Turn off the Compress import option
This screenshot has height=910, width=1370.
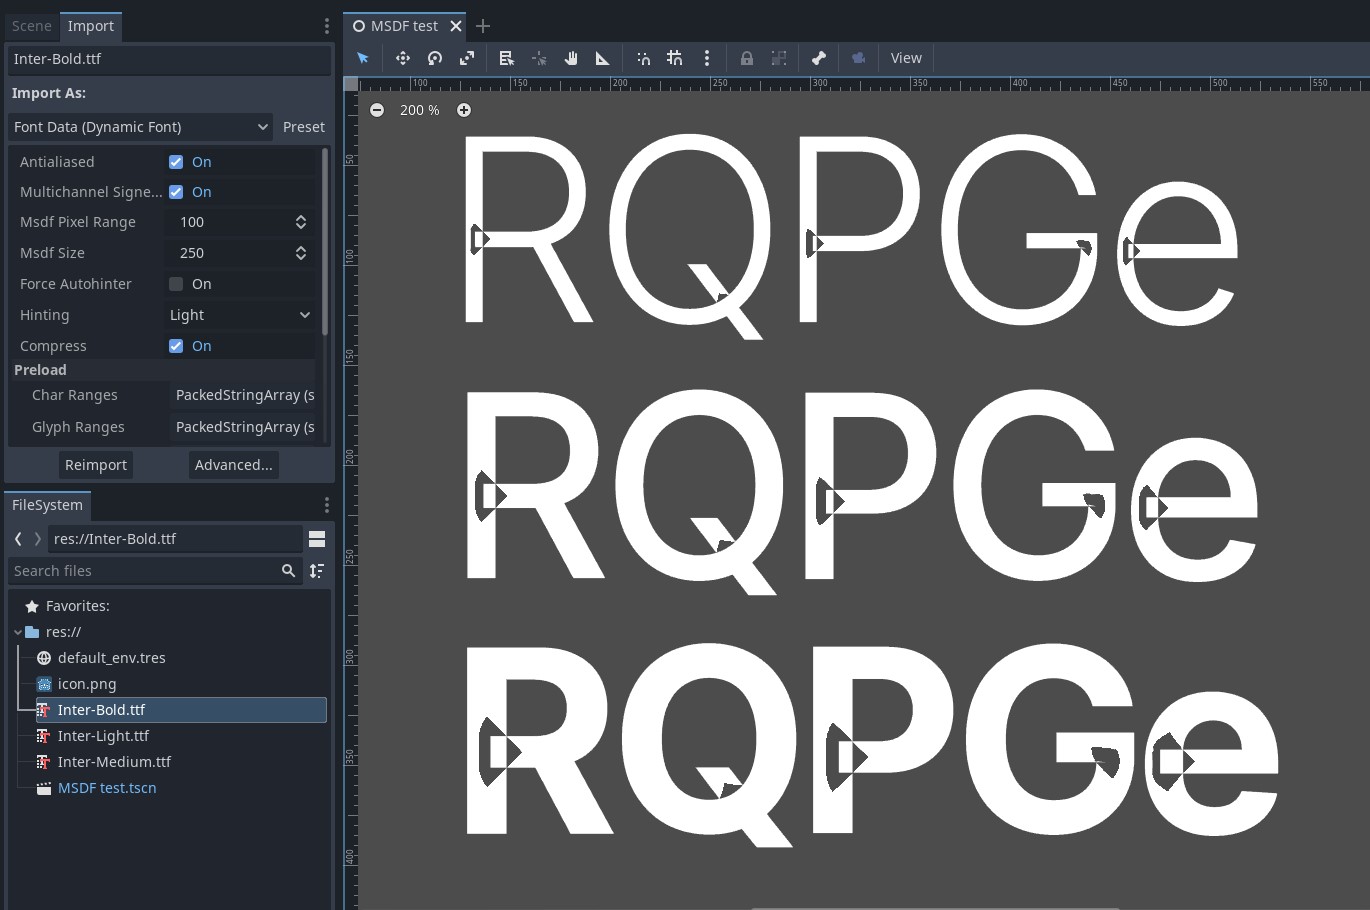pos(176,345)
